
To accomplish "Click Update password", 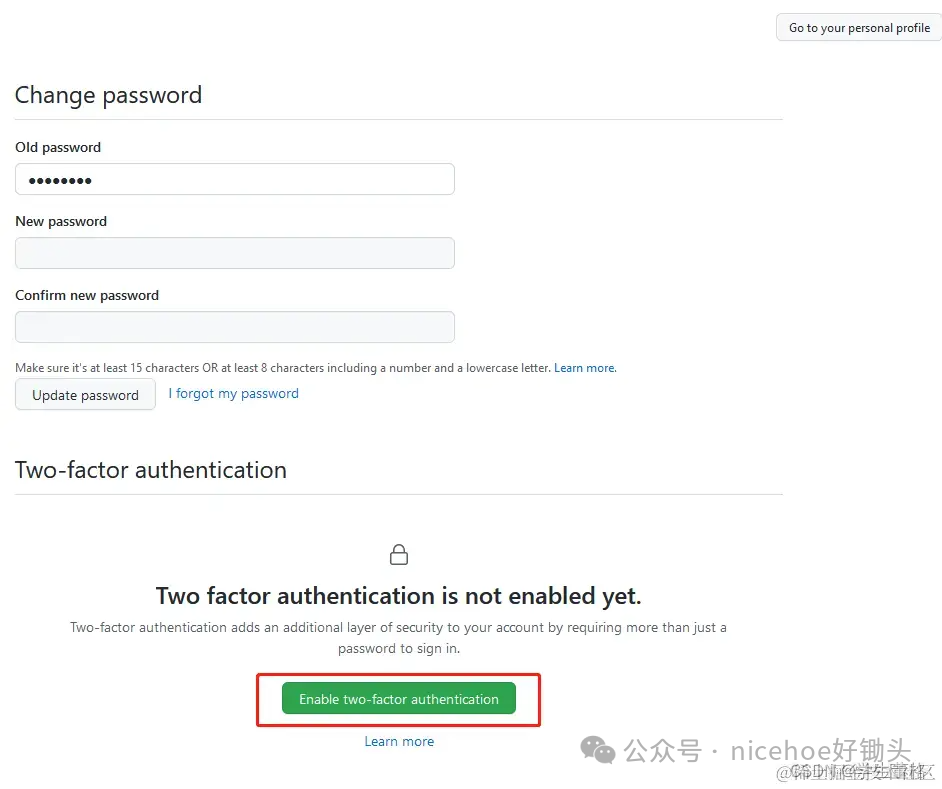I will tap(85, 394).
